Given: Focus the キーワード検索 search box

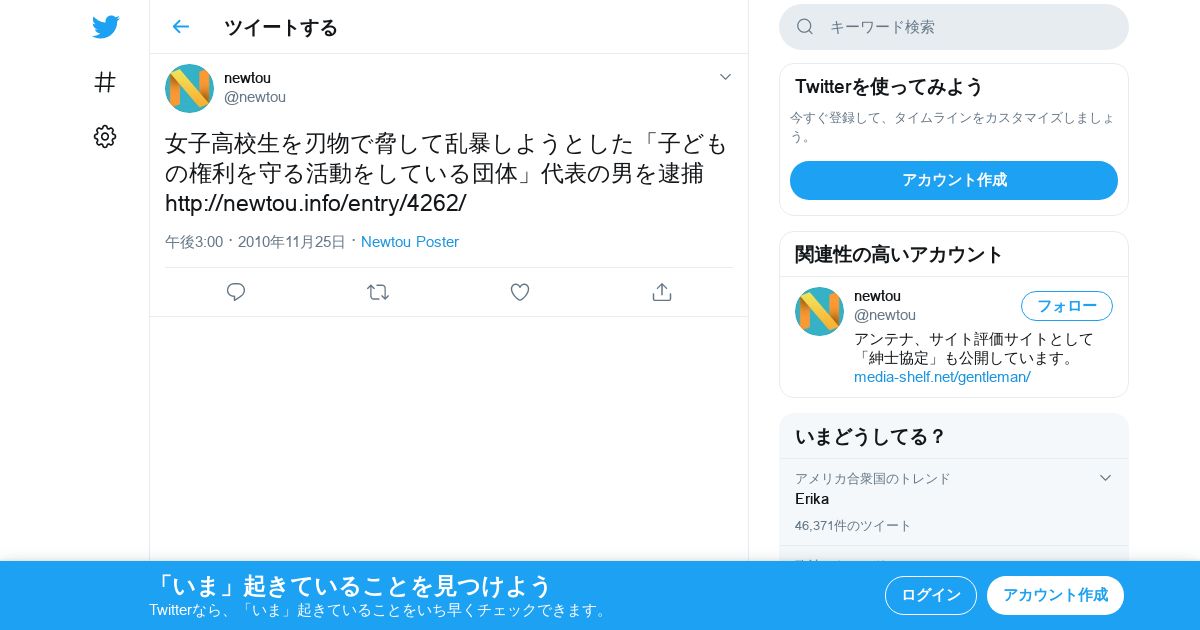Looking at the screenshot, I should point(954,27).
